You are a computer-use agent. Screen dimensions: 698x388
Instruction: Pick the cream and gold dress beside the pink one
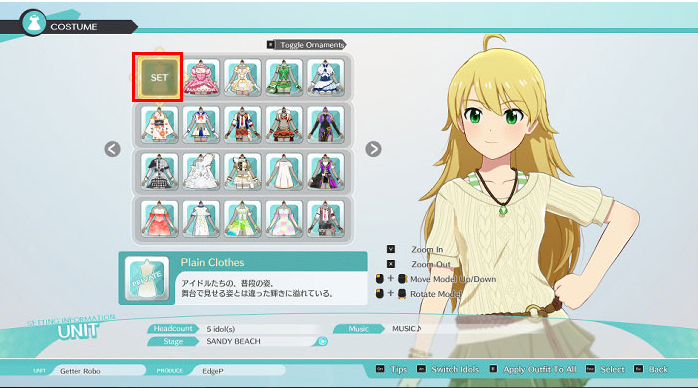pyautogui.click(x=243, y=77)
